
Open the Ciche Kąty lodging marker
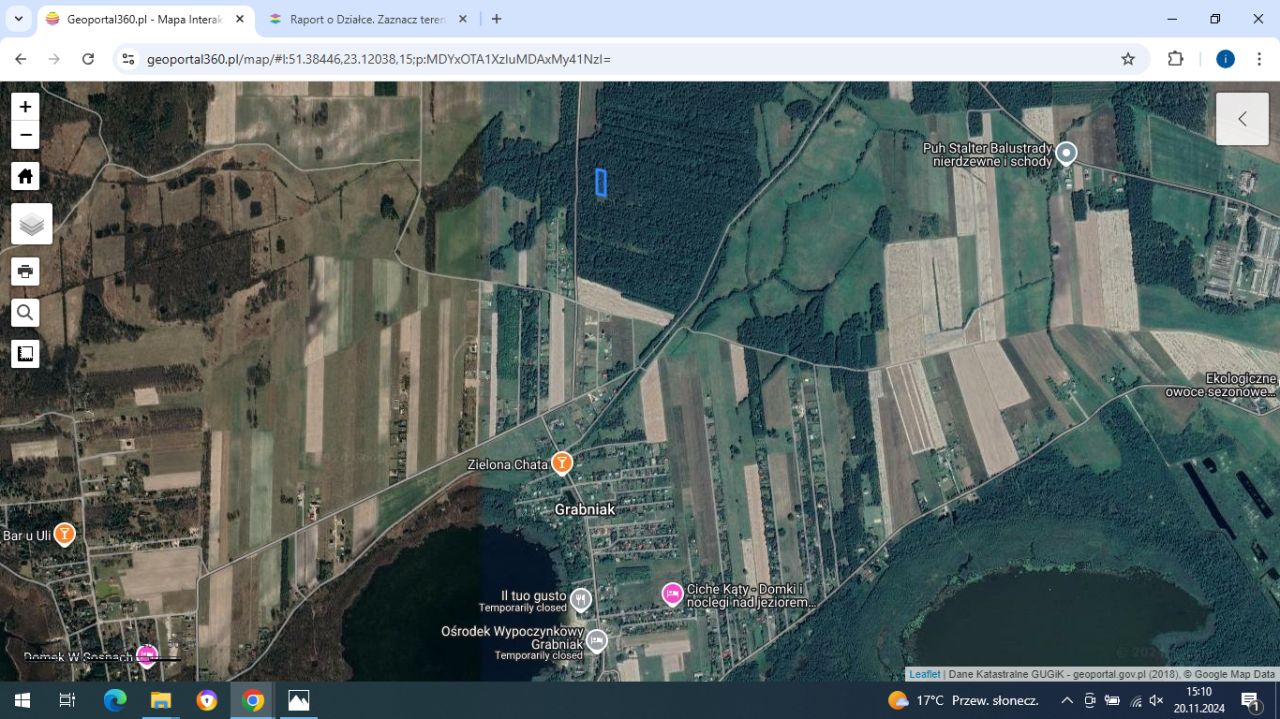click(671, 595)
